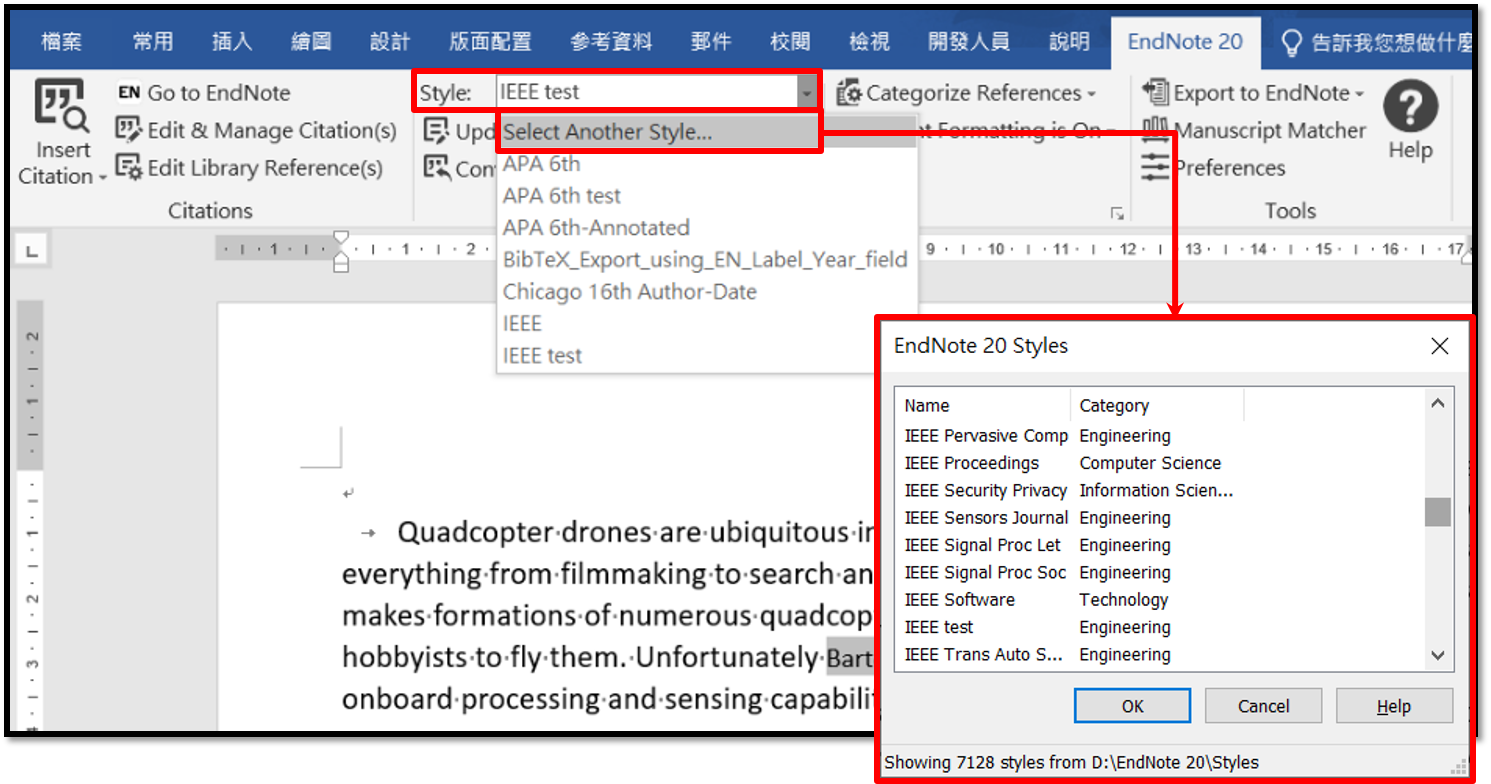Choose the IEEE Software style row
Screen dimensions: 1491x784
coord(960,600)
